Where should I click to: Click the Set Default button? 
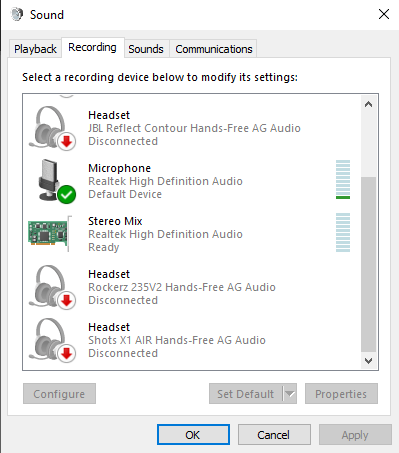[246, 394]
